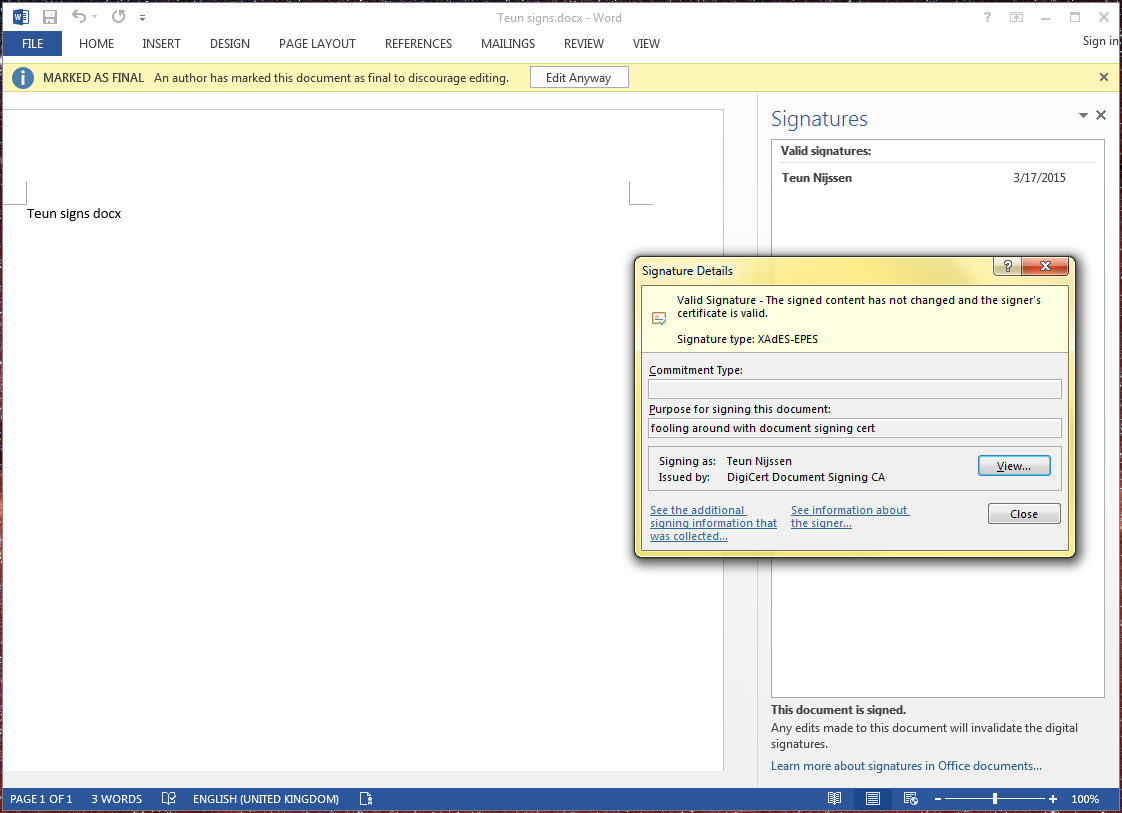
Task: Click the signatures icon in status bar
Action: point(366,799)
